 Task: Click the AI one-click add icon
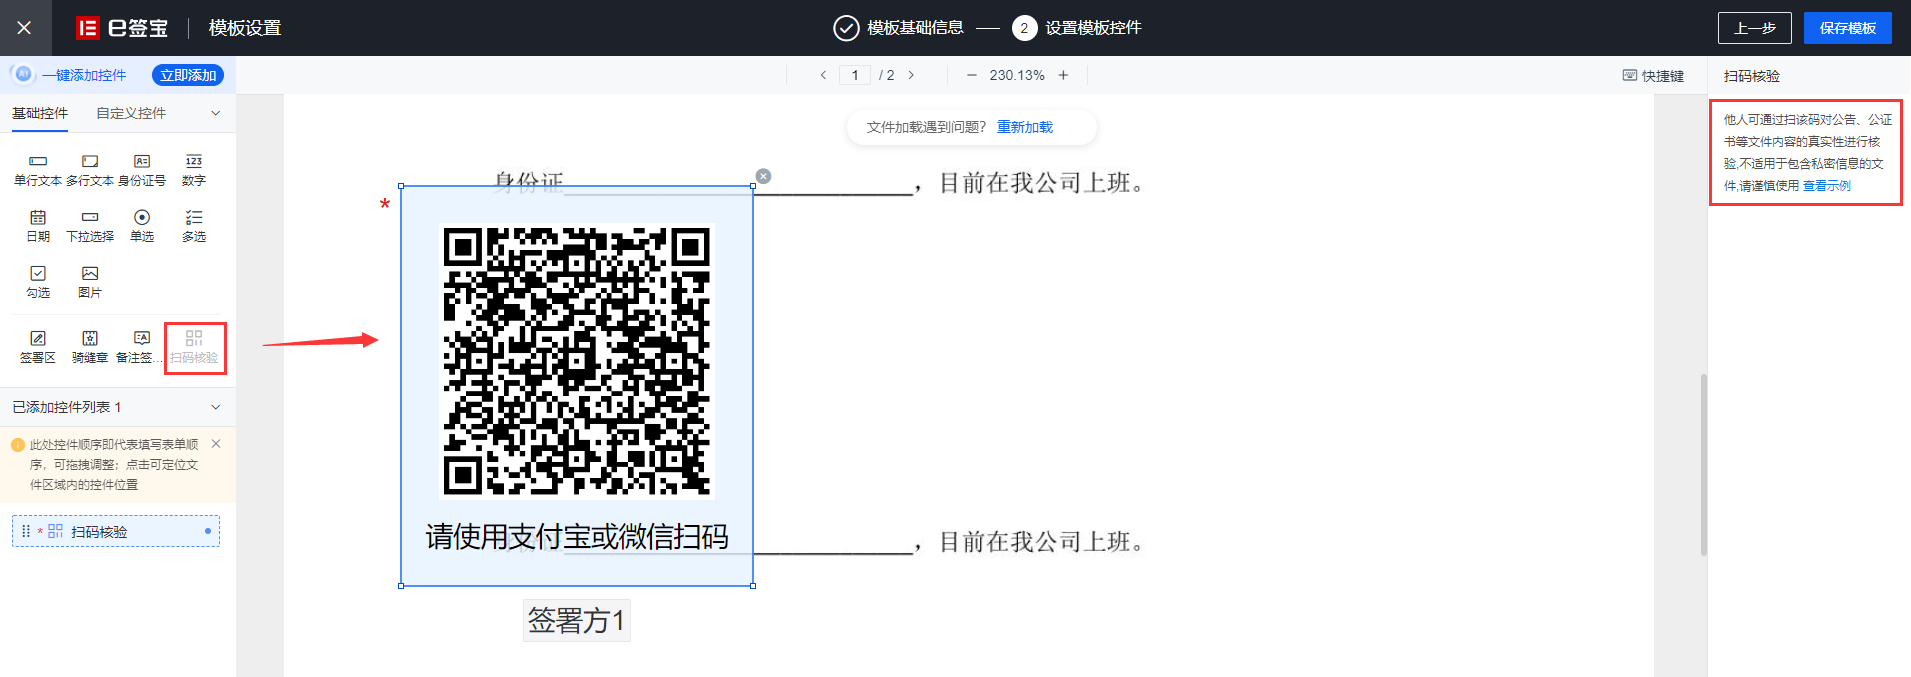tap(22, 75)
